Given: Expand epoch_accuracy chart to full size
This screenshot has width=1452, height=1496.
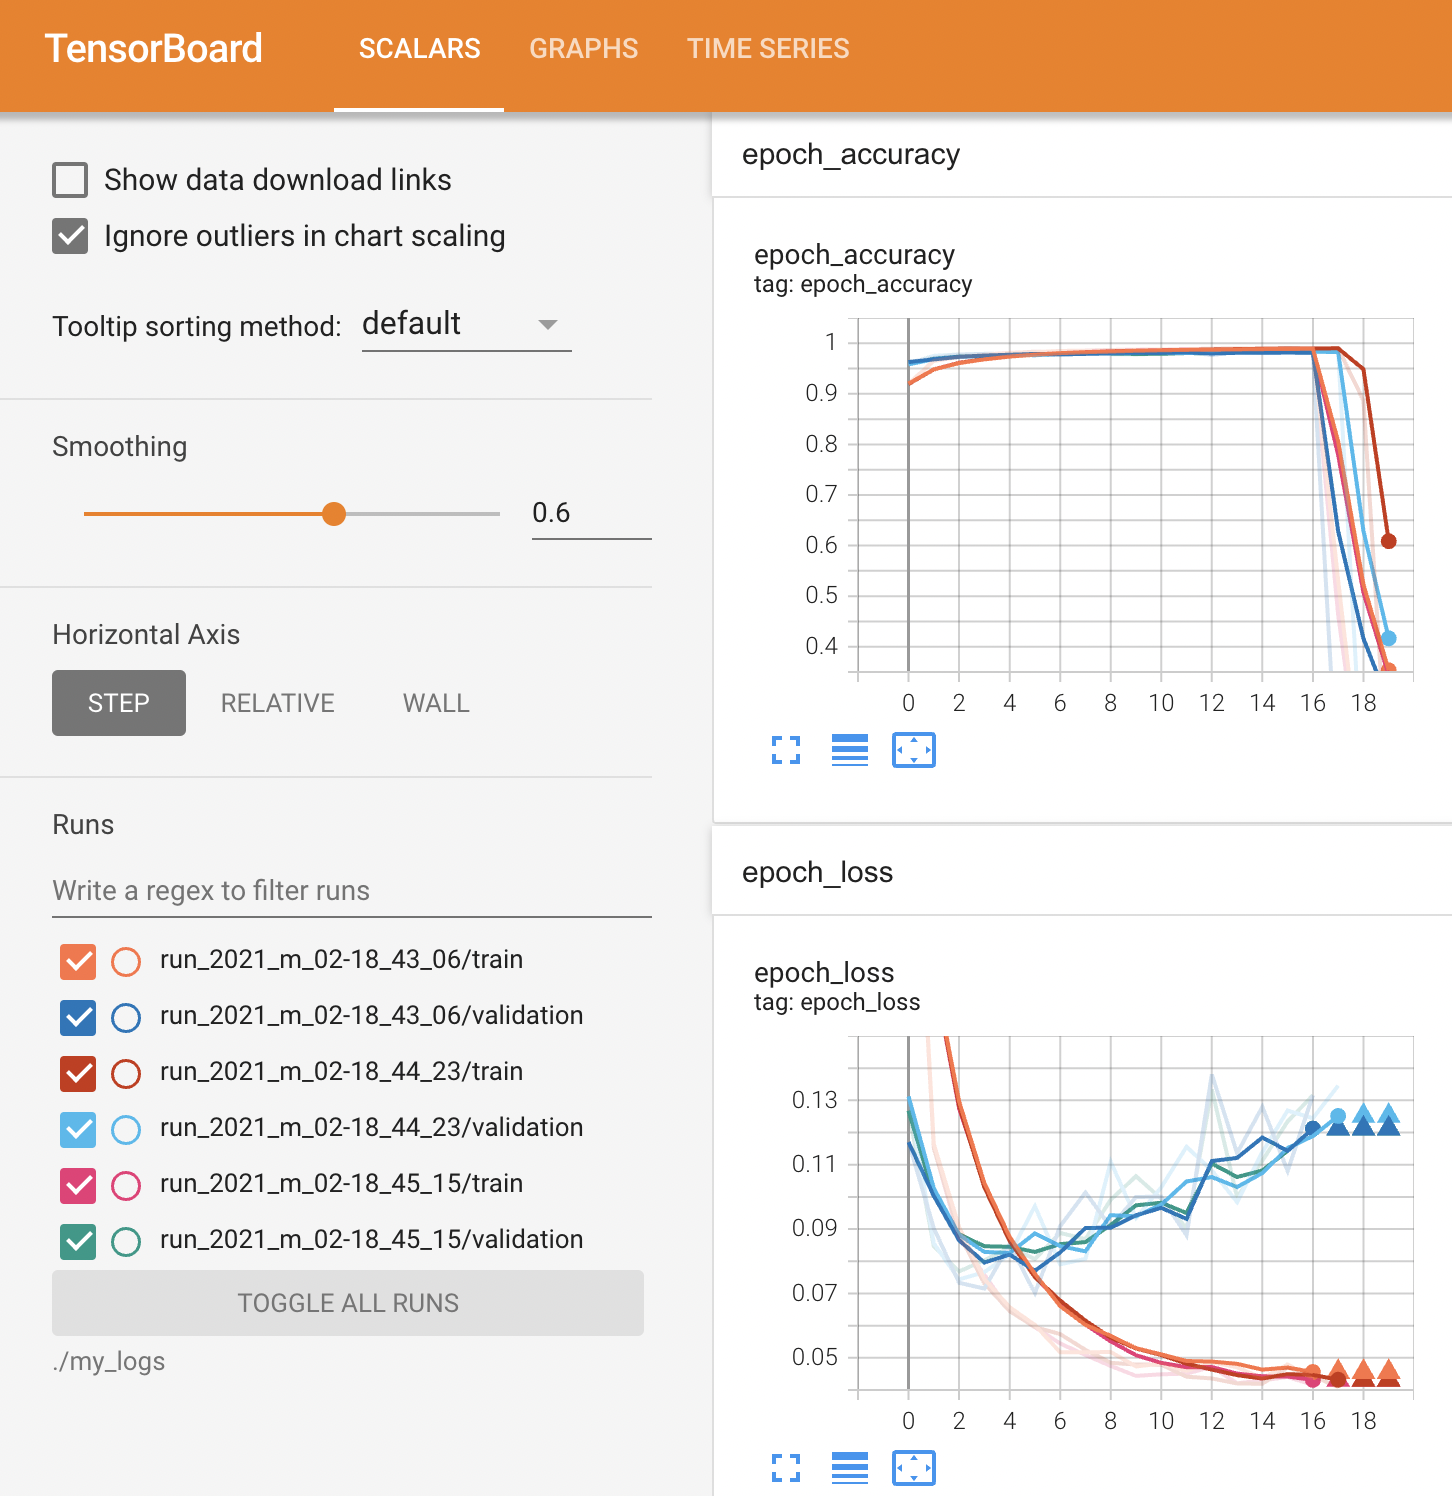Looking at the screenshot, I should (786, 750).
